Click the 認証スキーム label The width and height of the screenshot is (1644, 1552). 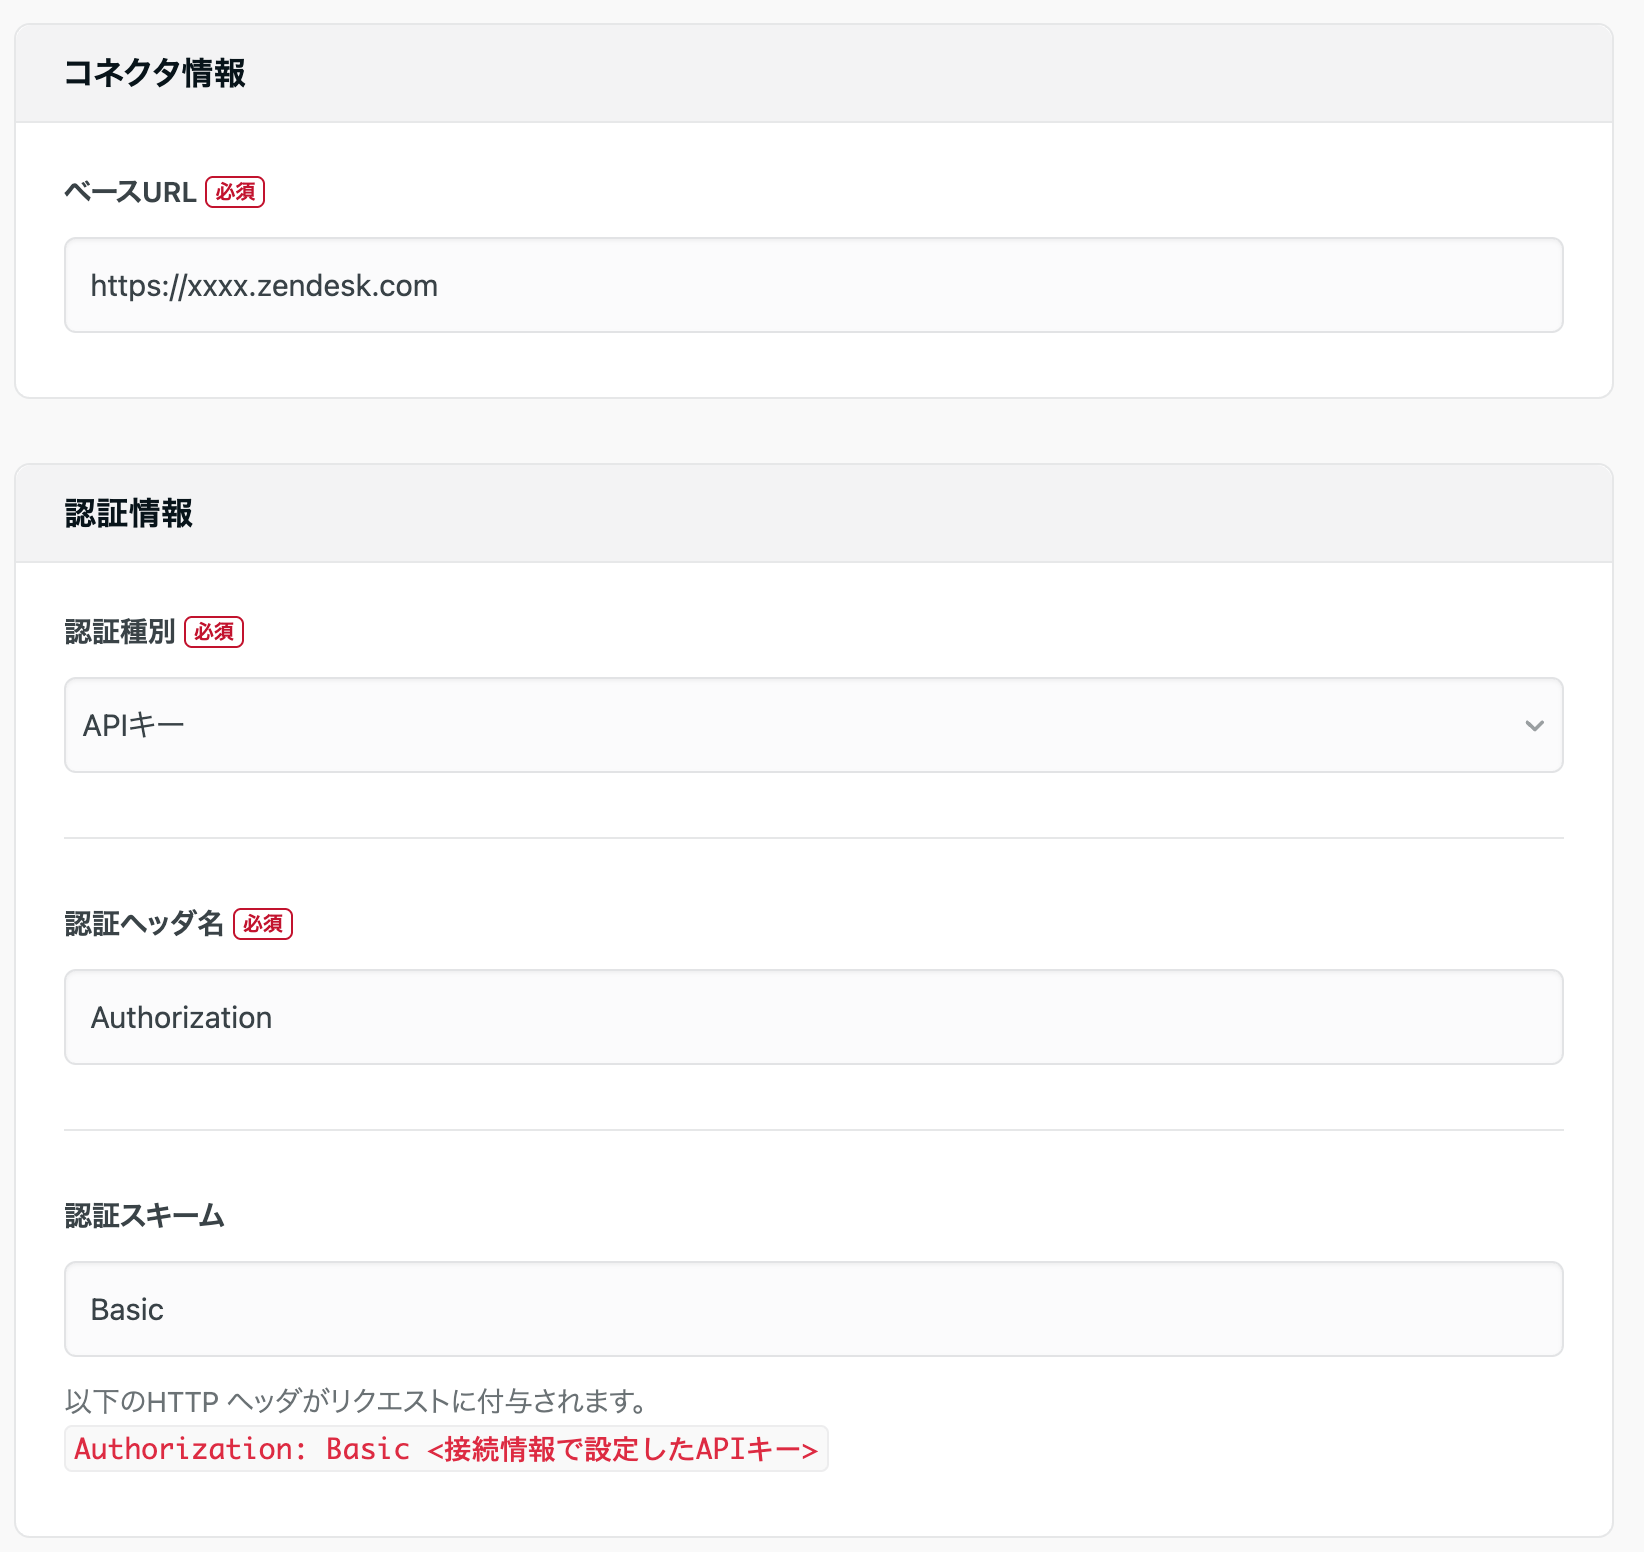(x=144, y=1216)
